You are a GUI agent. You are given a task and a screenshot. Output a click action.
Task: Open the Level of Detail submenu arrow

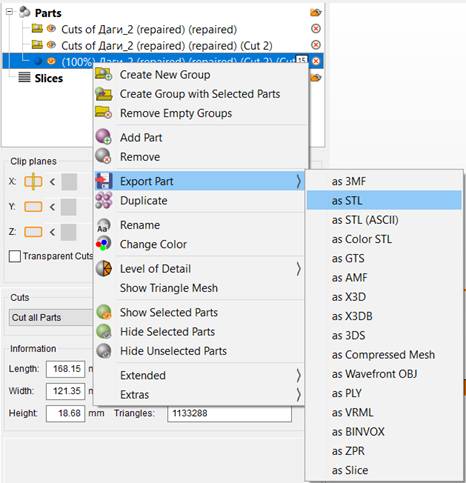click(x=298, y=269)
